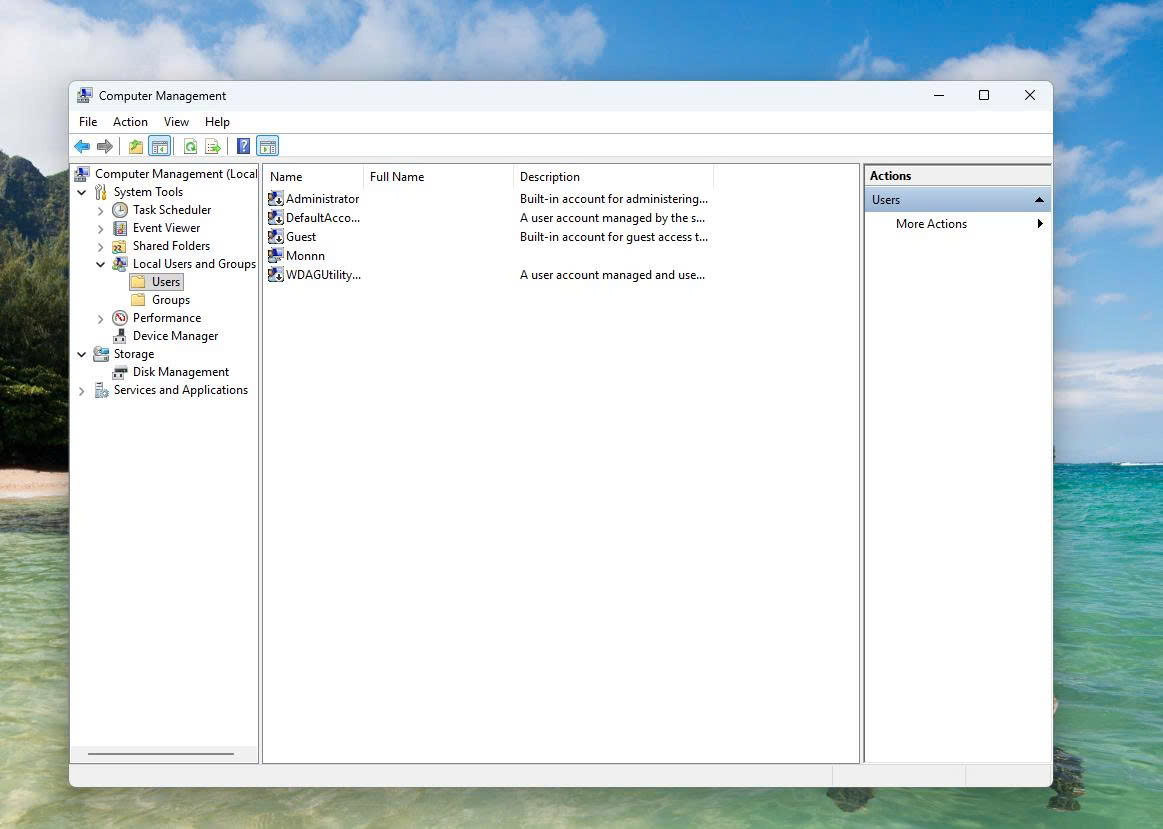Expand the Task Scheduler node chevron

(x=101, y=211)
